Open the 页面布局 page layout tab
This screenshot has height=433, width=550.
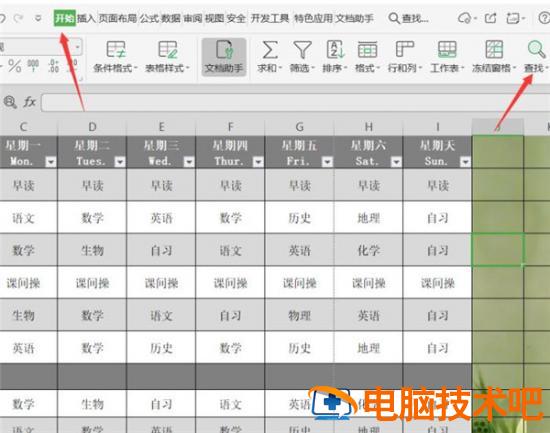(118, 18)
